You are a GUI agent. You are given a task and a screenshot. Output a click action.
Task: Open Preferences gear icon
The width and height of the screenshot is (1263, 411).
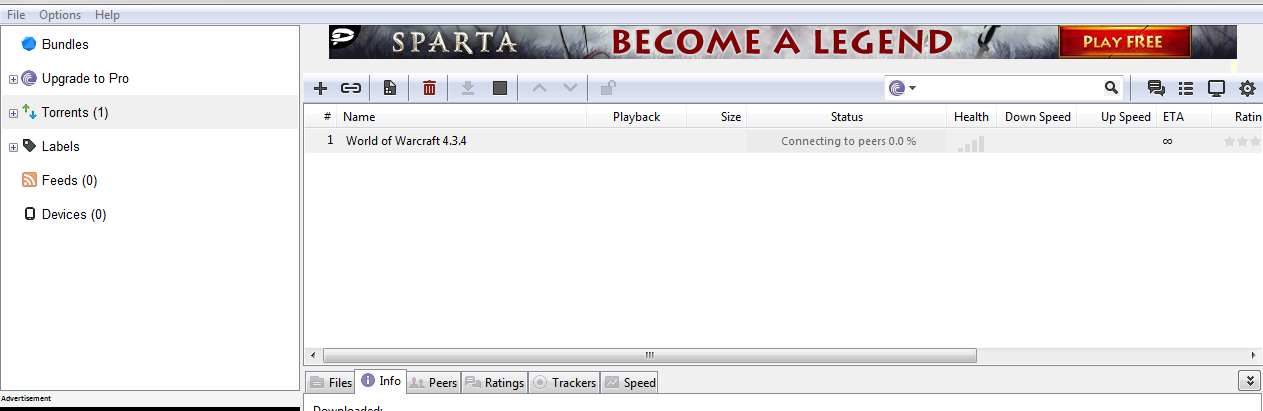tap(1247, 88)
